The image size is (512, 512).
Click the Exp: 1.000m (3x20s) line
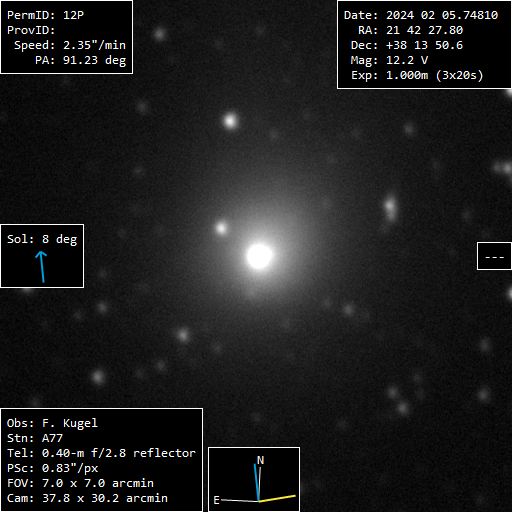(x=417, y=75)
